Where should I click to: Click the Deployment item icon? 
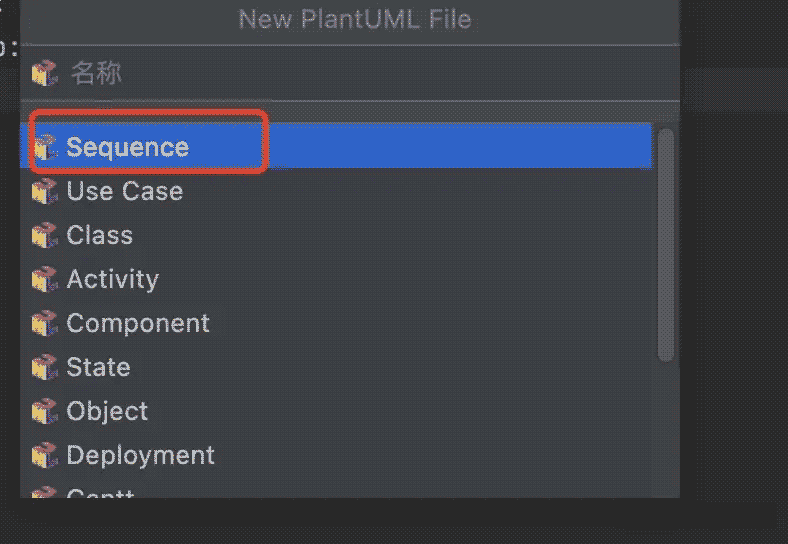pos(45,455)
